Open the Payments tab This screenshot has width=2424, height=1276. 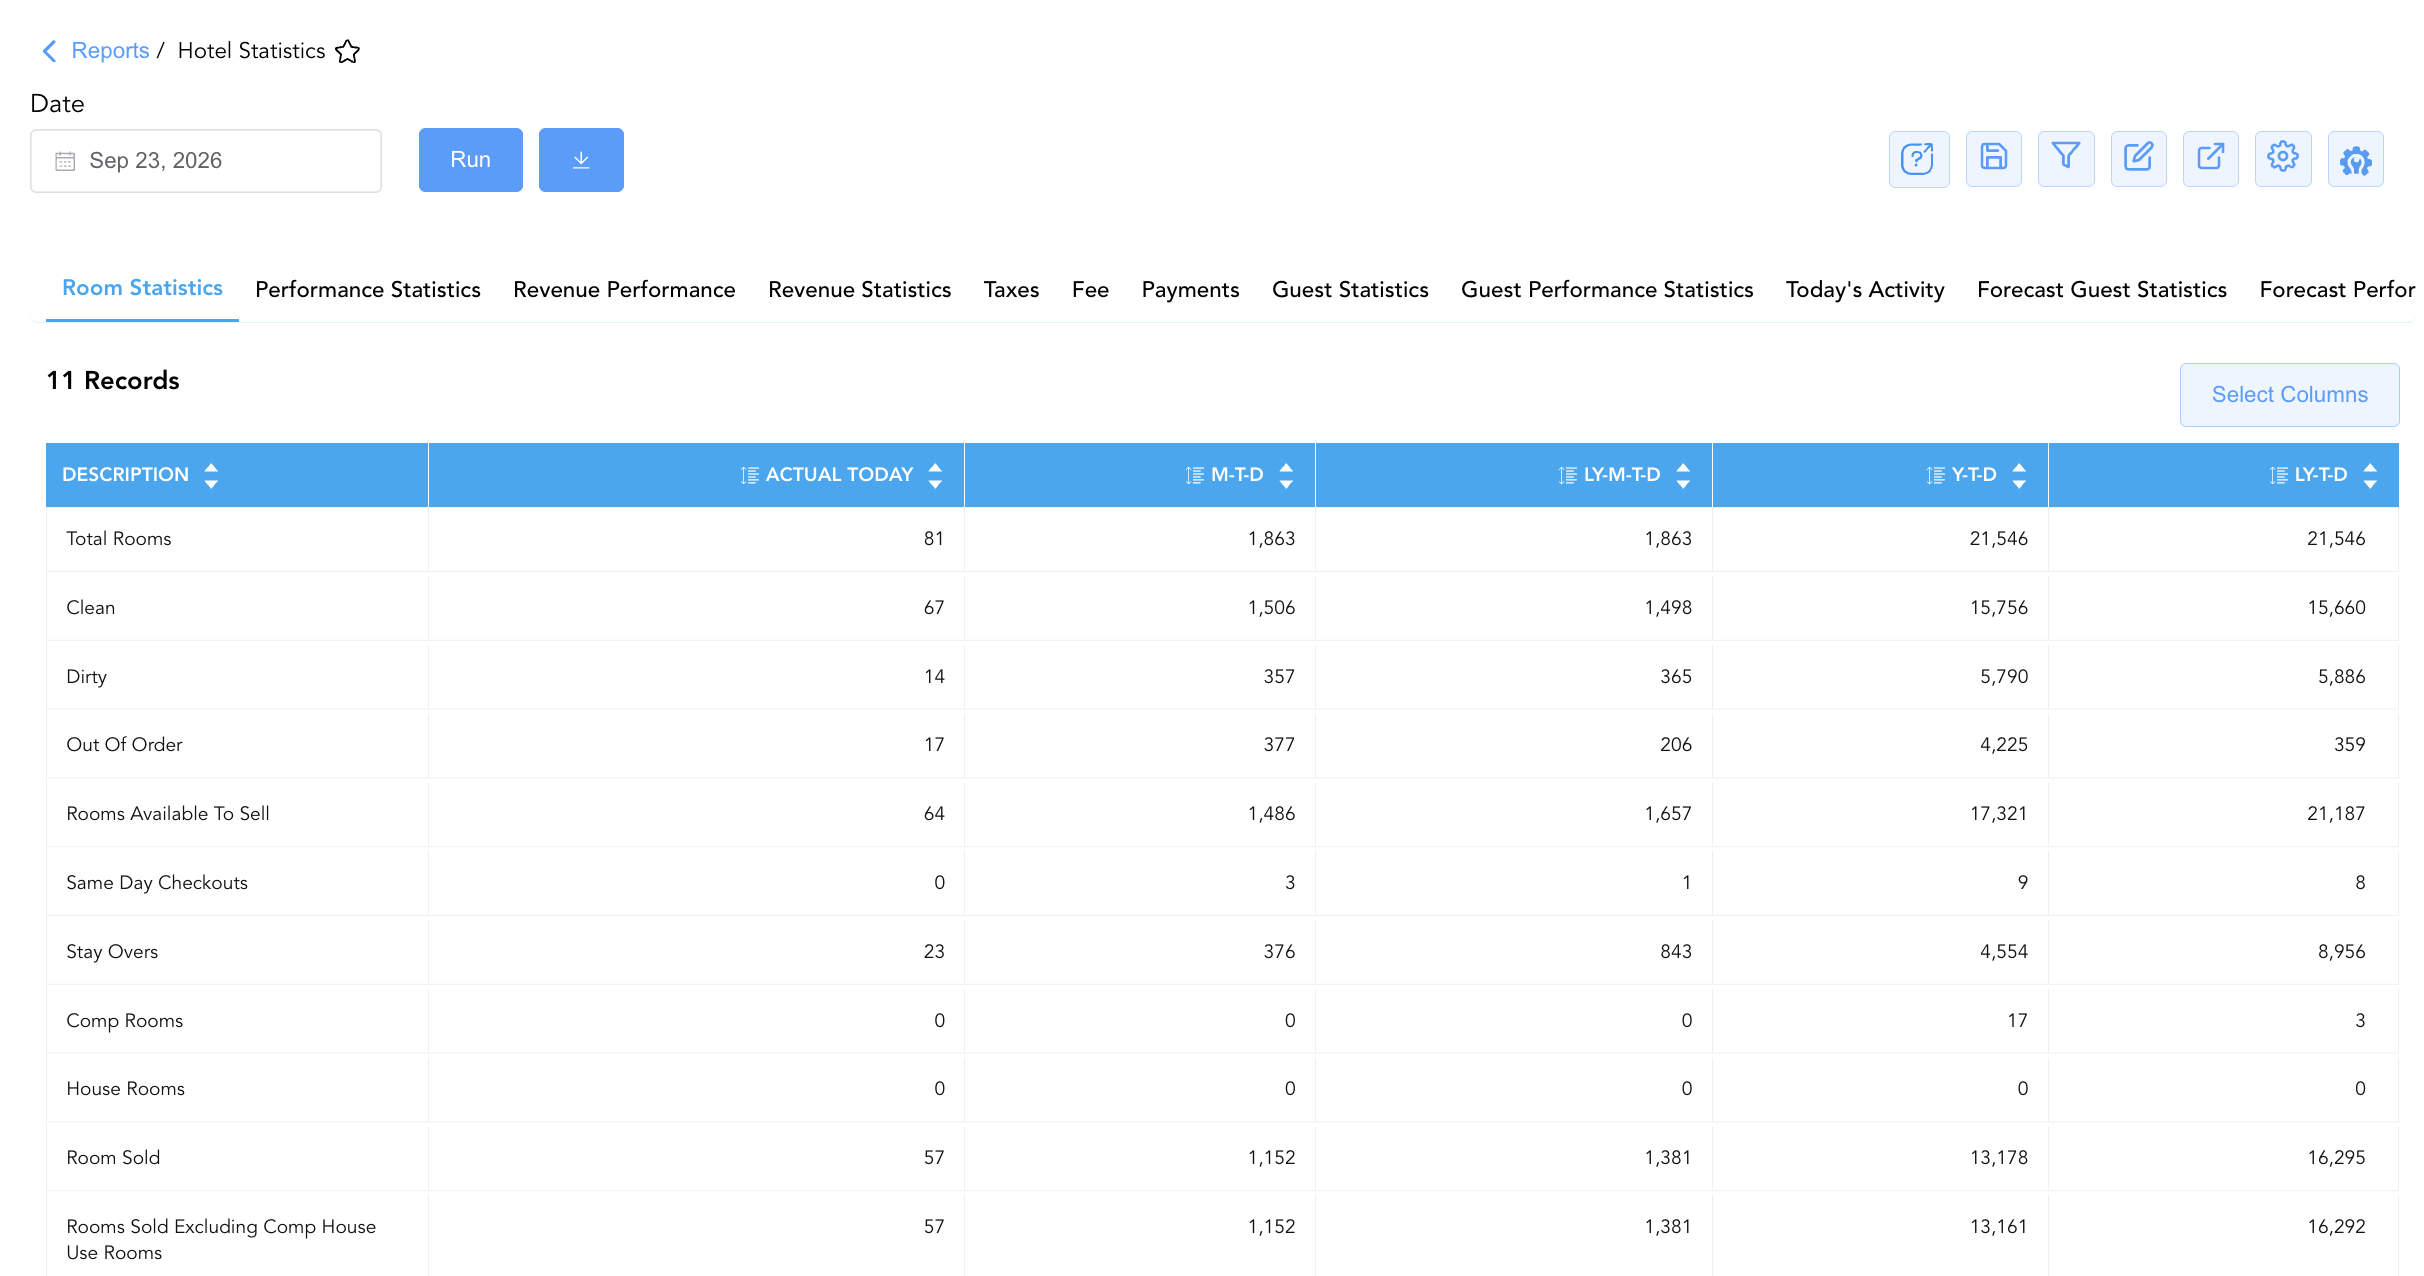(x=1190, y=290)
